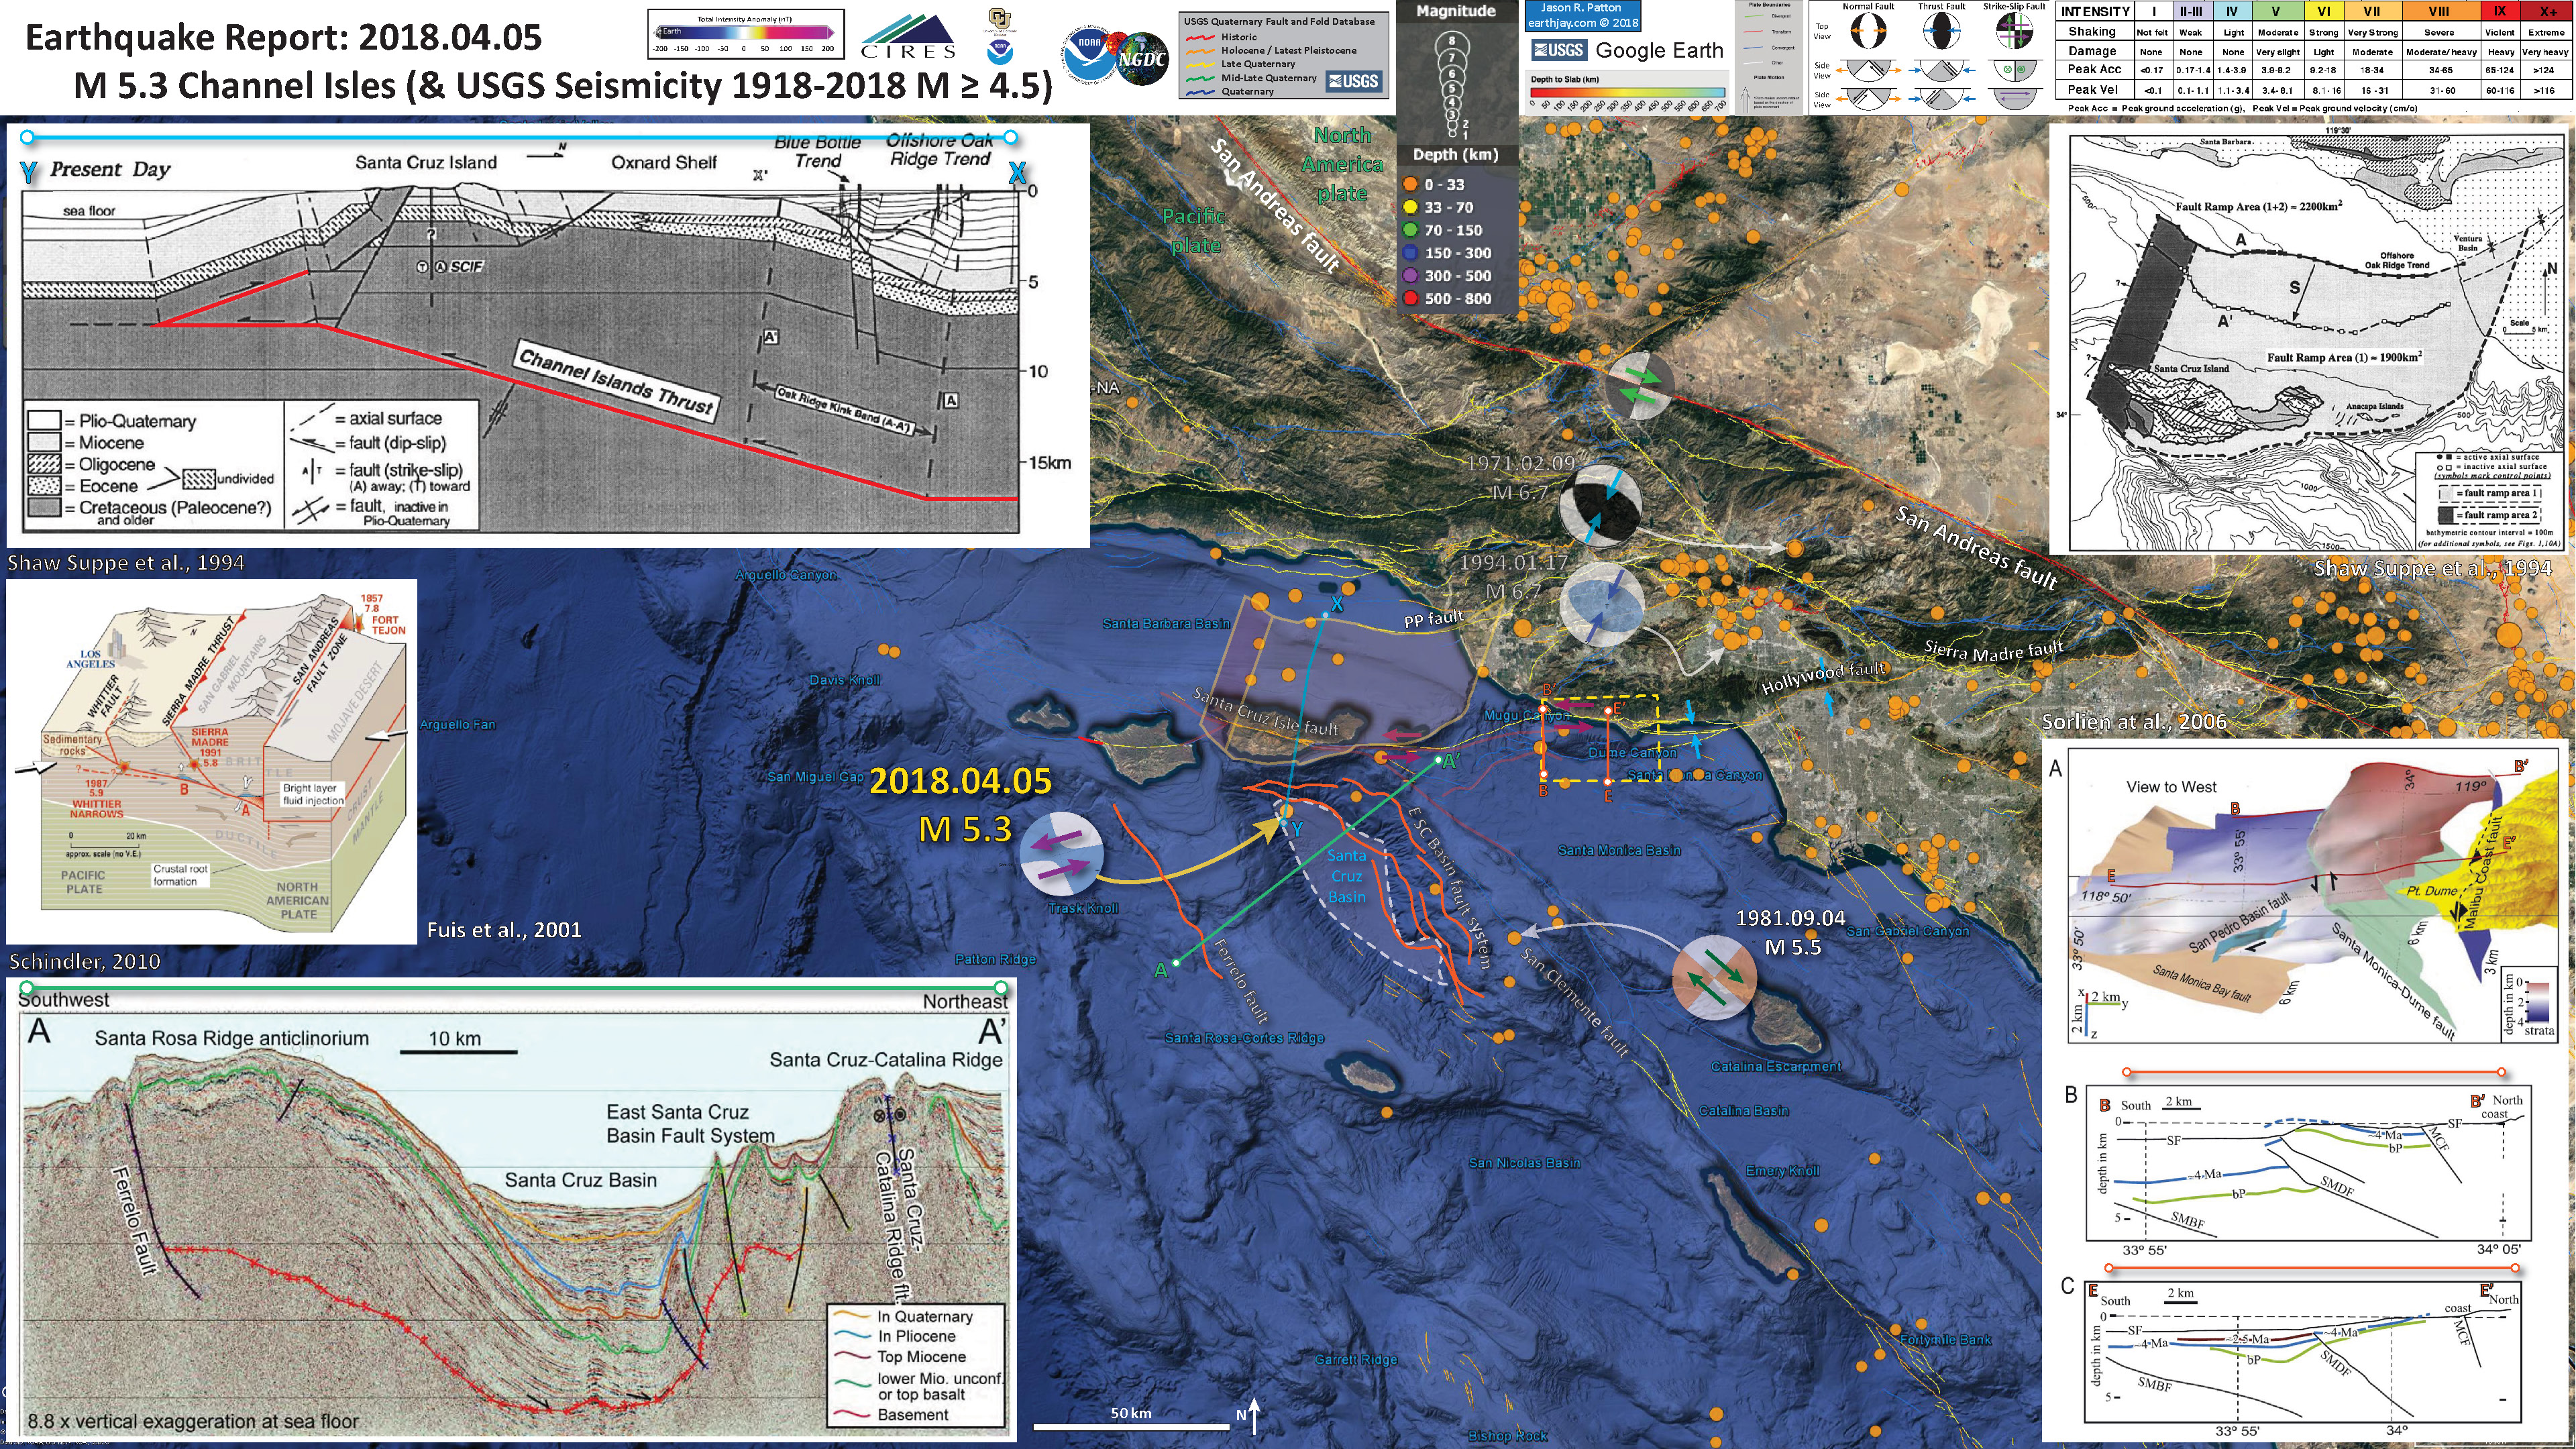Click the 1994.01.17 M 6.7 focal mechanism

[x=1602, y=604]
